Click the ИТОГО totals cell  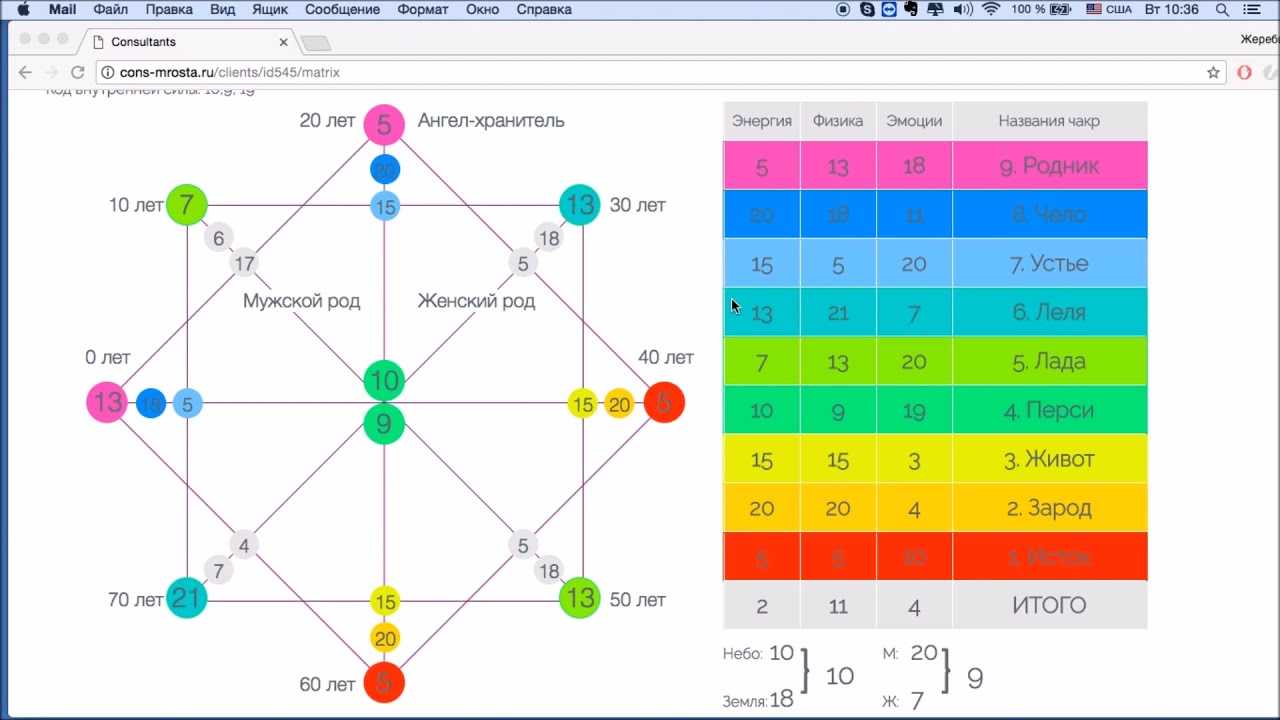coord(1050,605)
